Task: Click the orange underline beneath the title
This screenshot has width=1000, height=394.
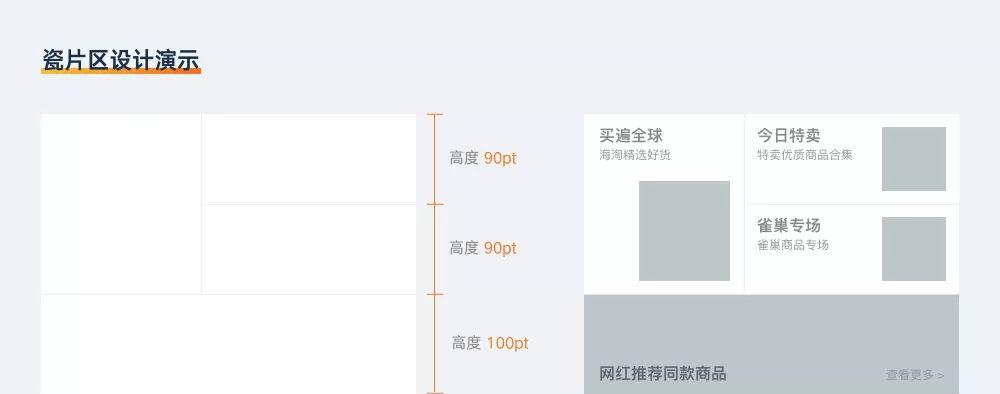Action: [121, 71]
